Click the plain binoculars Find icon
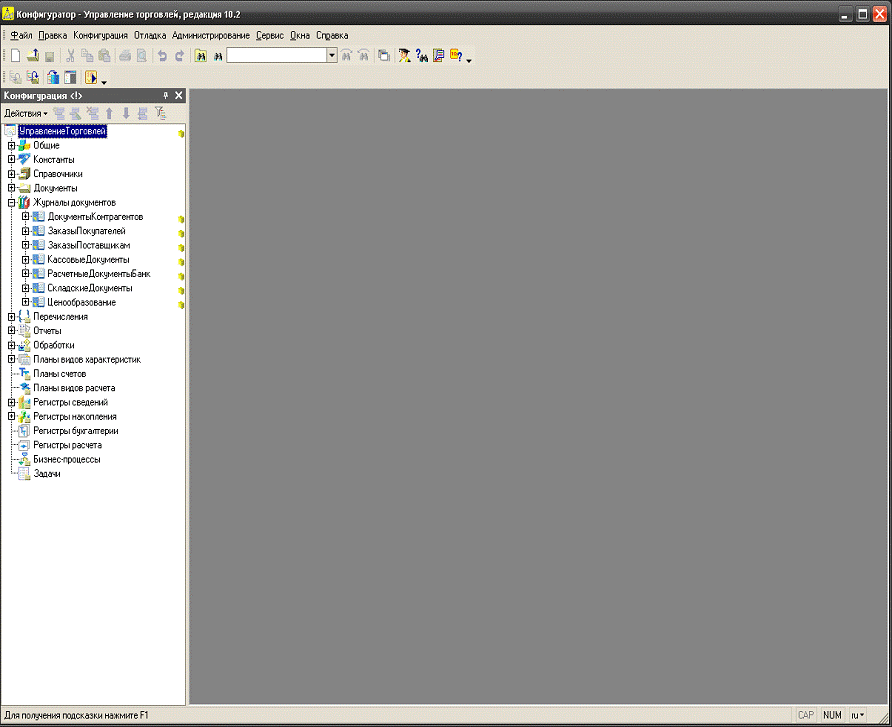The height and width of the screenshot is (727, 892). point(218,56)
